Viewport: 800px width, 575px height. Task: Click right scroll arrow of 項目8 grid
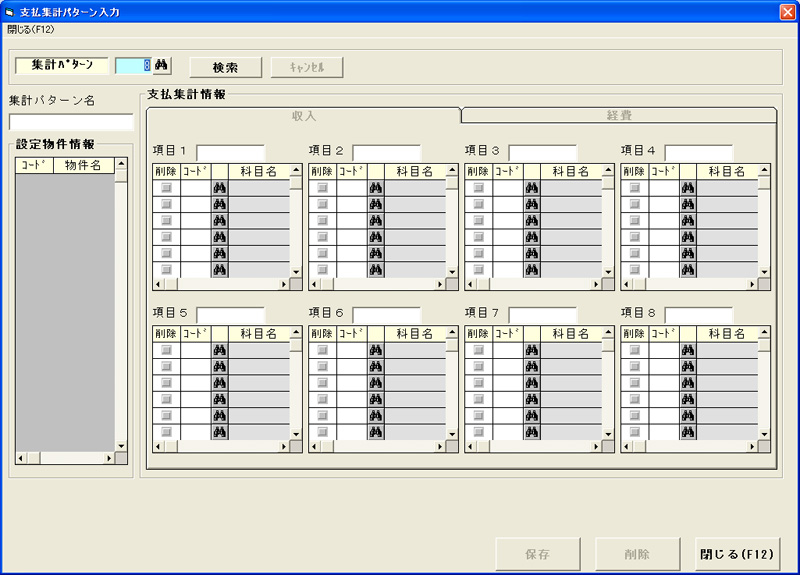[x=752, y=446]
